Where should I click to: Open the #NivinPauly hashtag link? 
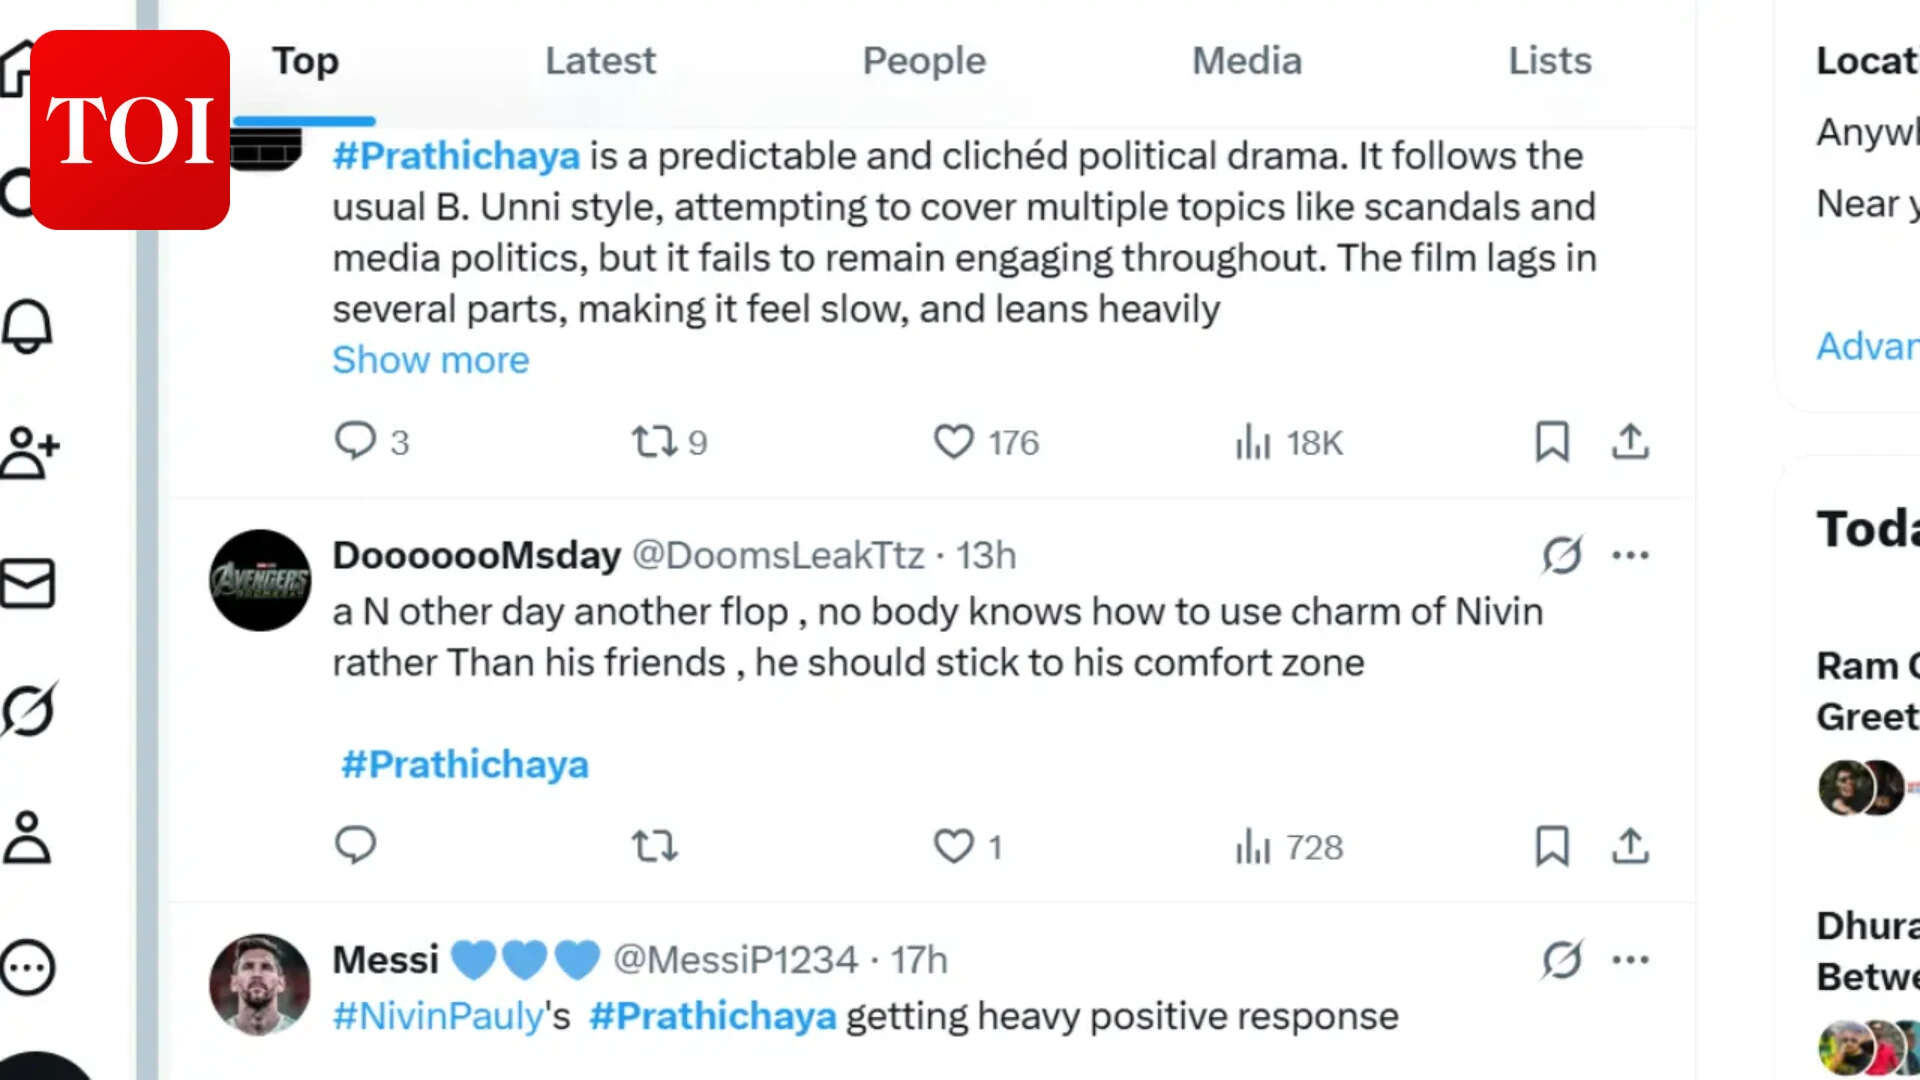click(x=438, y=1016)
